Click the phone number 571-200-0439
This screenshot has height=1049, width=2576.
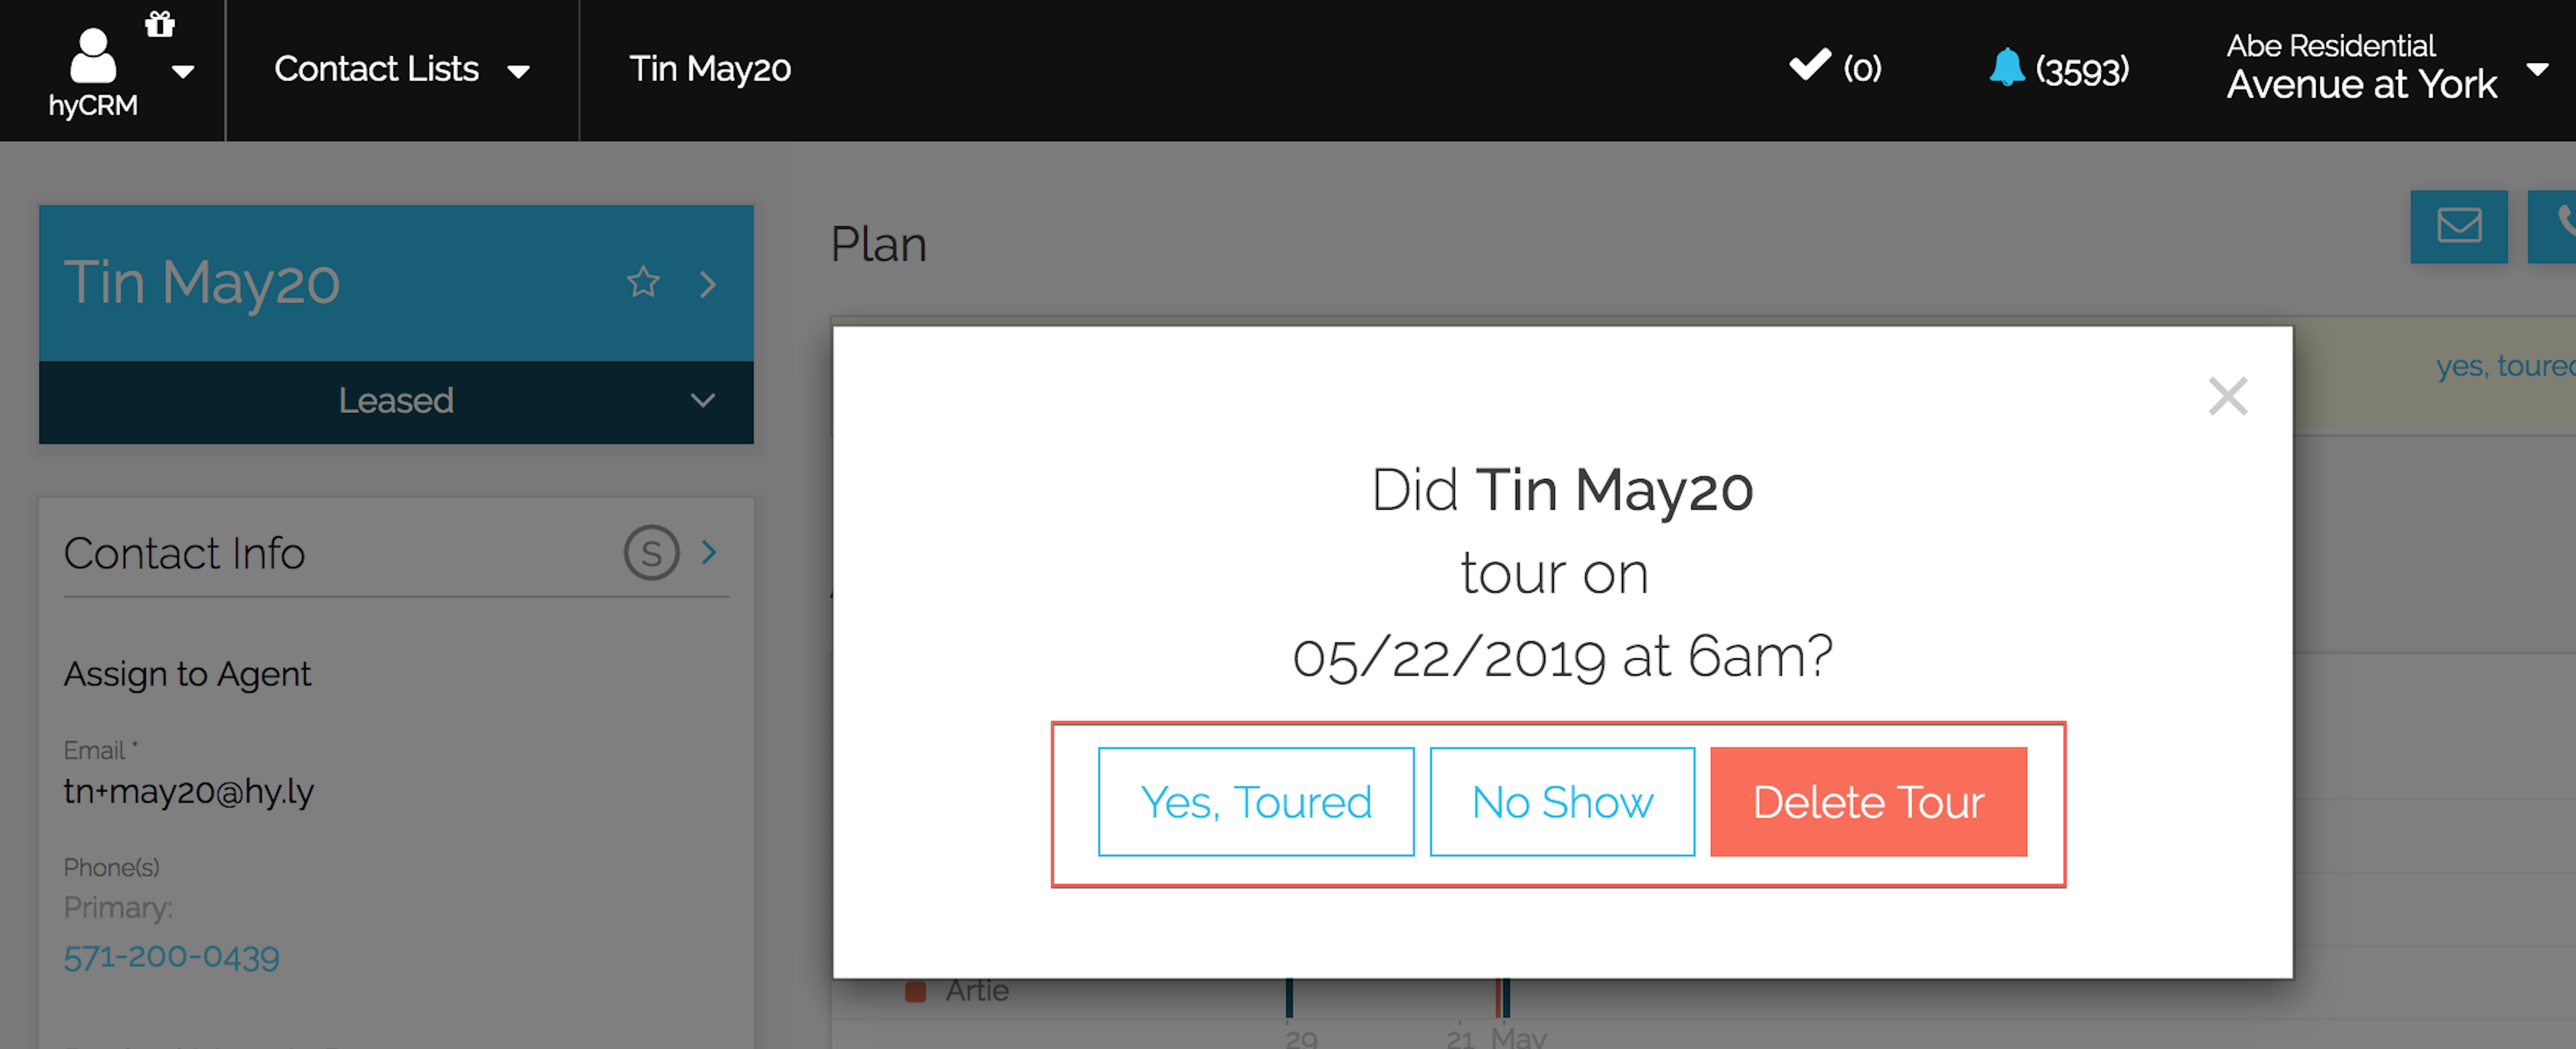click(171, 956)
